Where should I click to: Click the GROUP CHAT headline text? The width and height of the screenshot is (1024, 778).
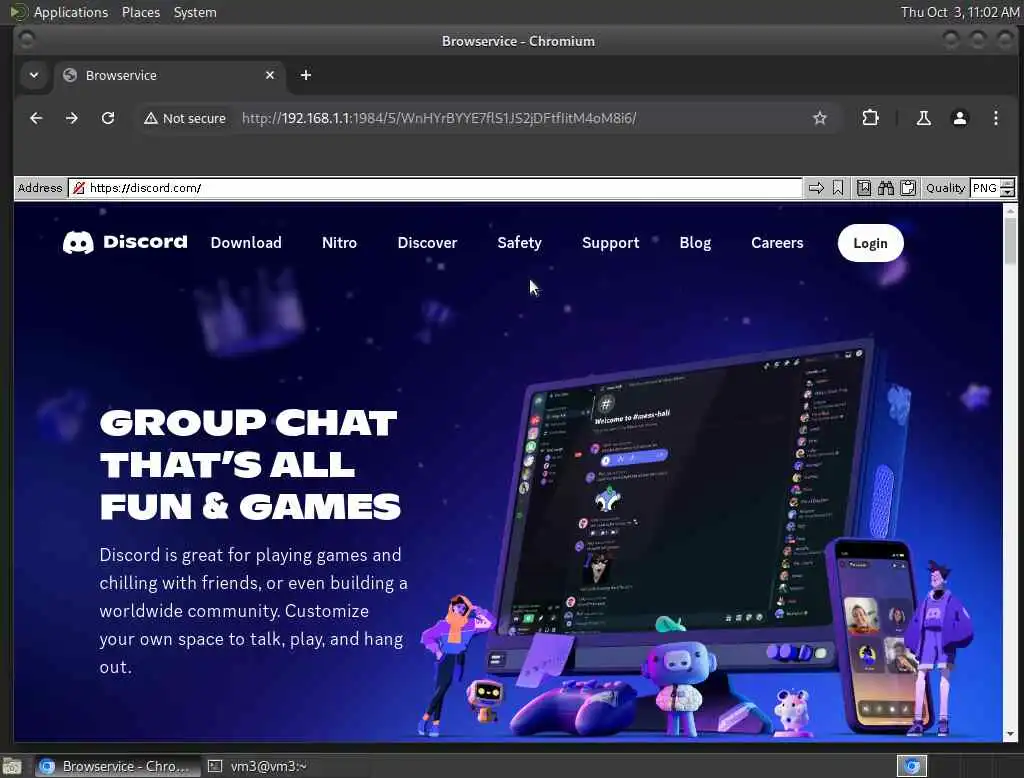[x=250, y=464]
